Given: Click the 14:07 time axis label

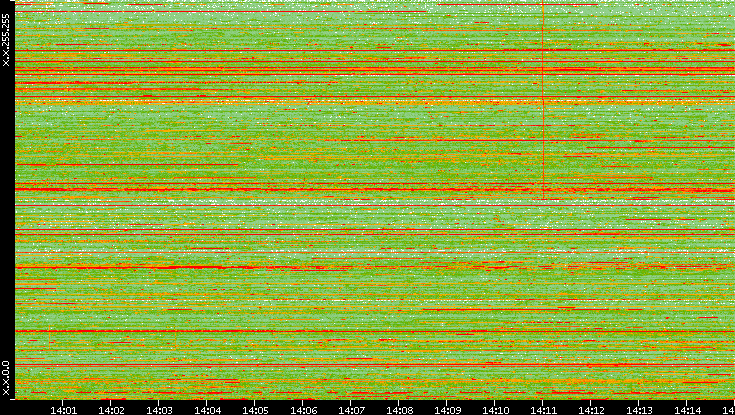Looking at the screenshot, I should coord(351,408).
